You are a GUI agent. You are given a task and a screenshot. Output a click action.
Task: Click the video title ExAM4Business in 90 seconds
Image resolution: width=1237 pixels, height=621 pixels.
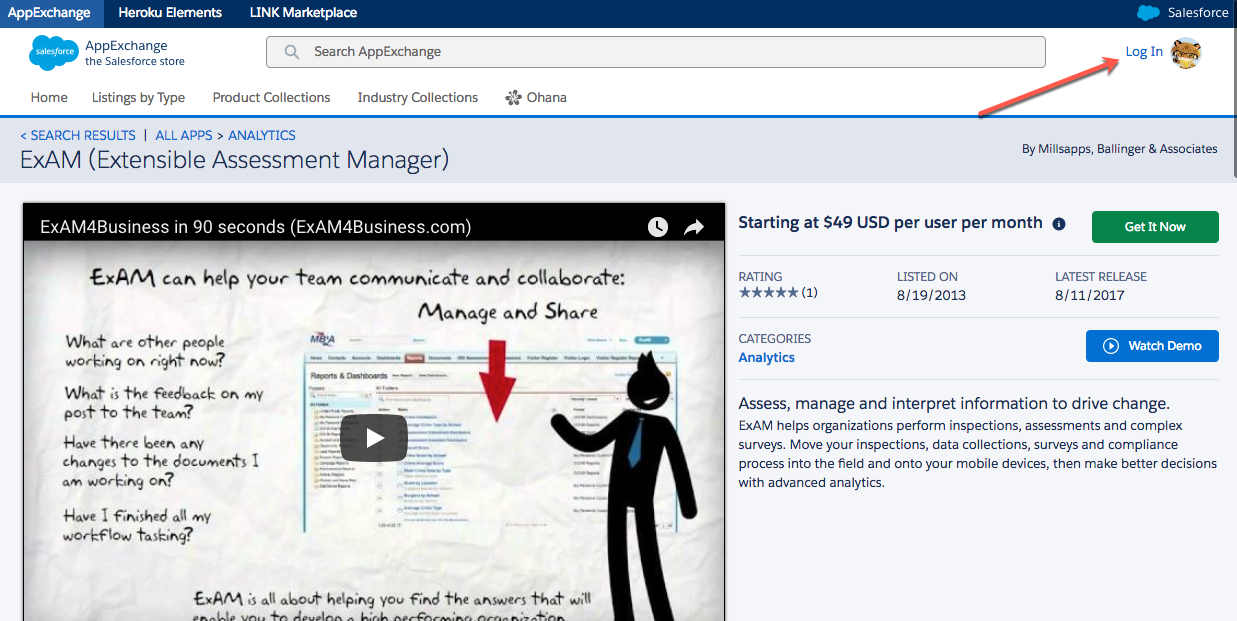[x=255, y=227]
